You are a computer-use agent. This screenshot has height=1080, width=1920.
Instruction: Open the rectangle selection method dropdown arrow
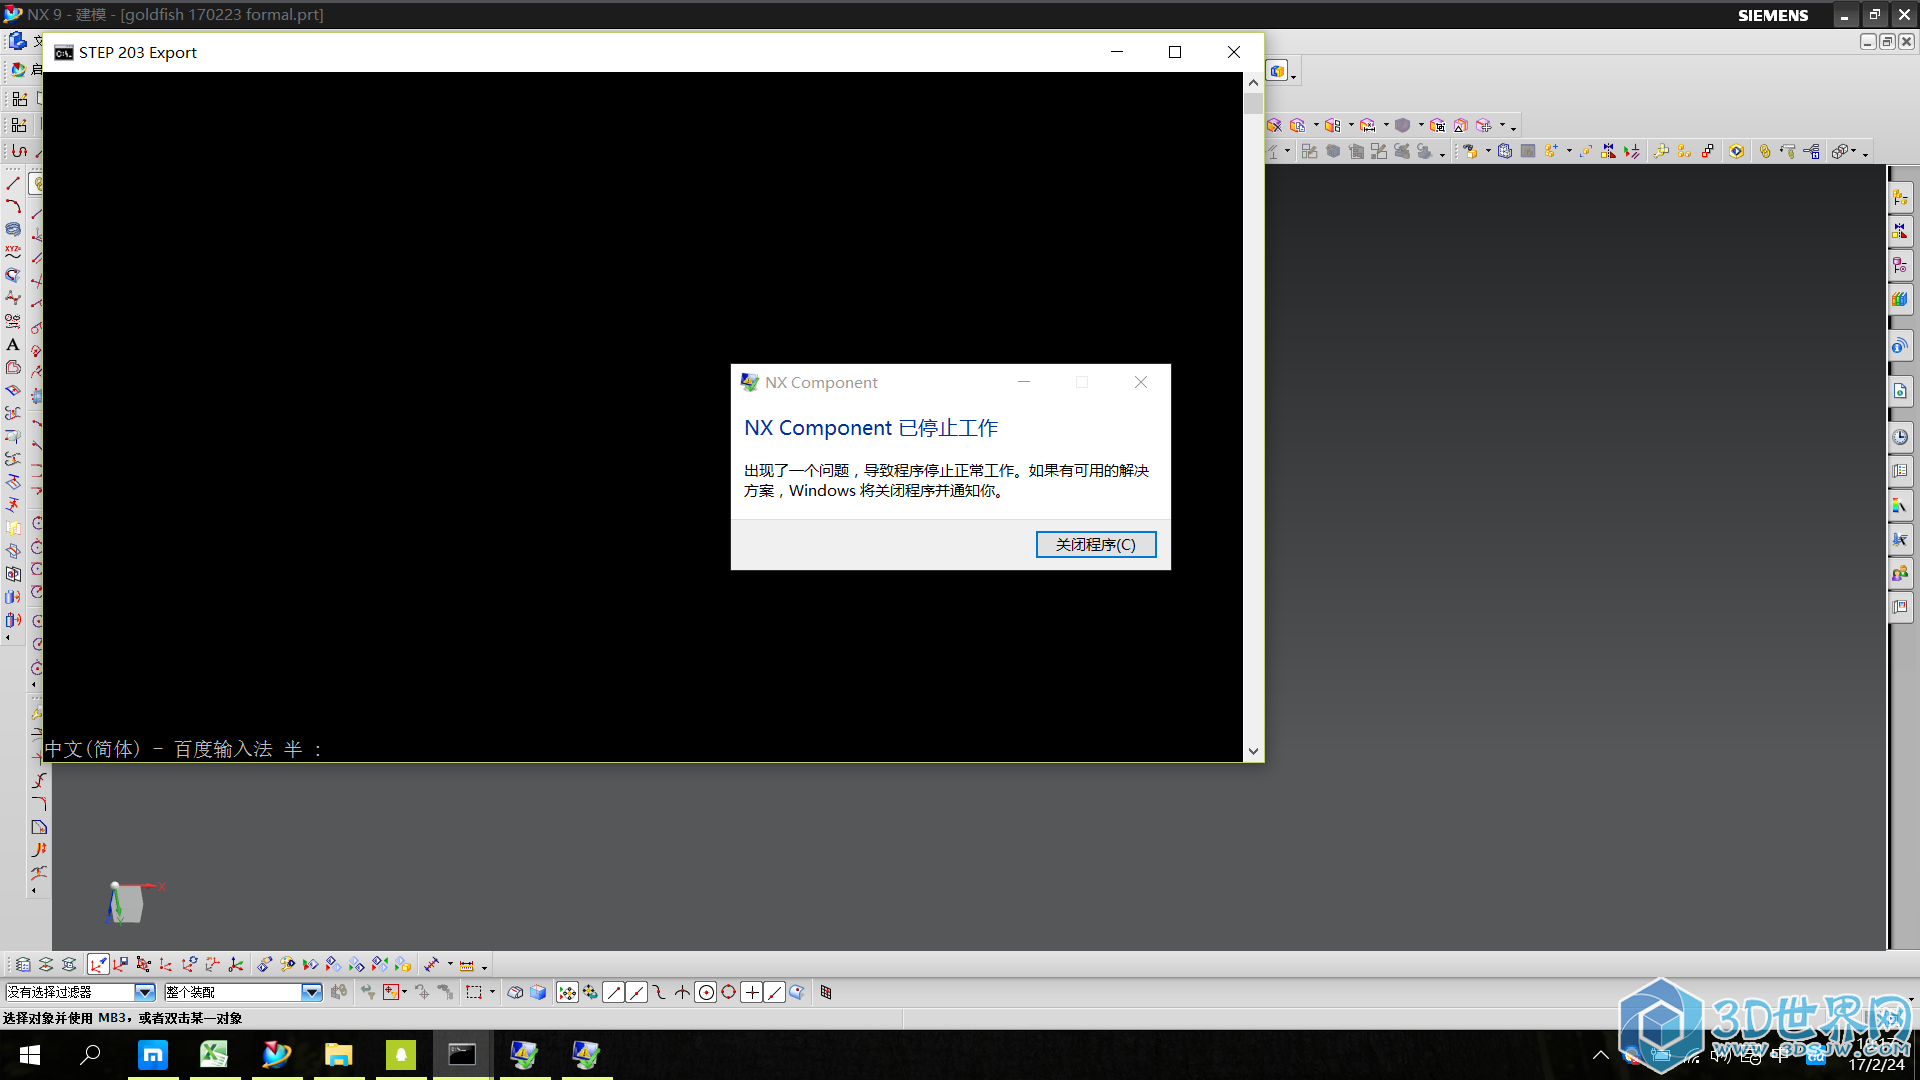[492, 992]
